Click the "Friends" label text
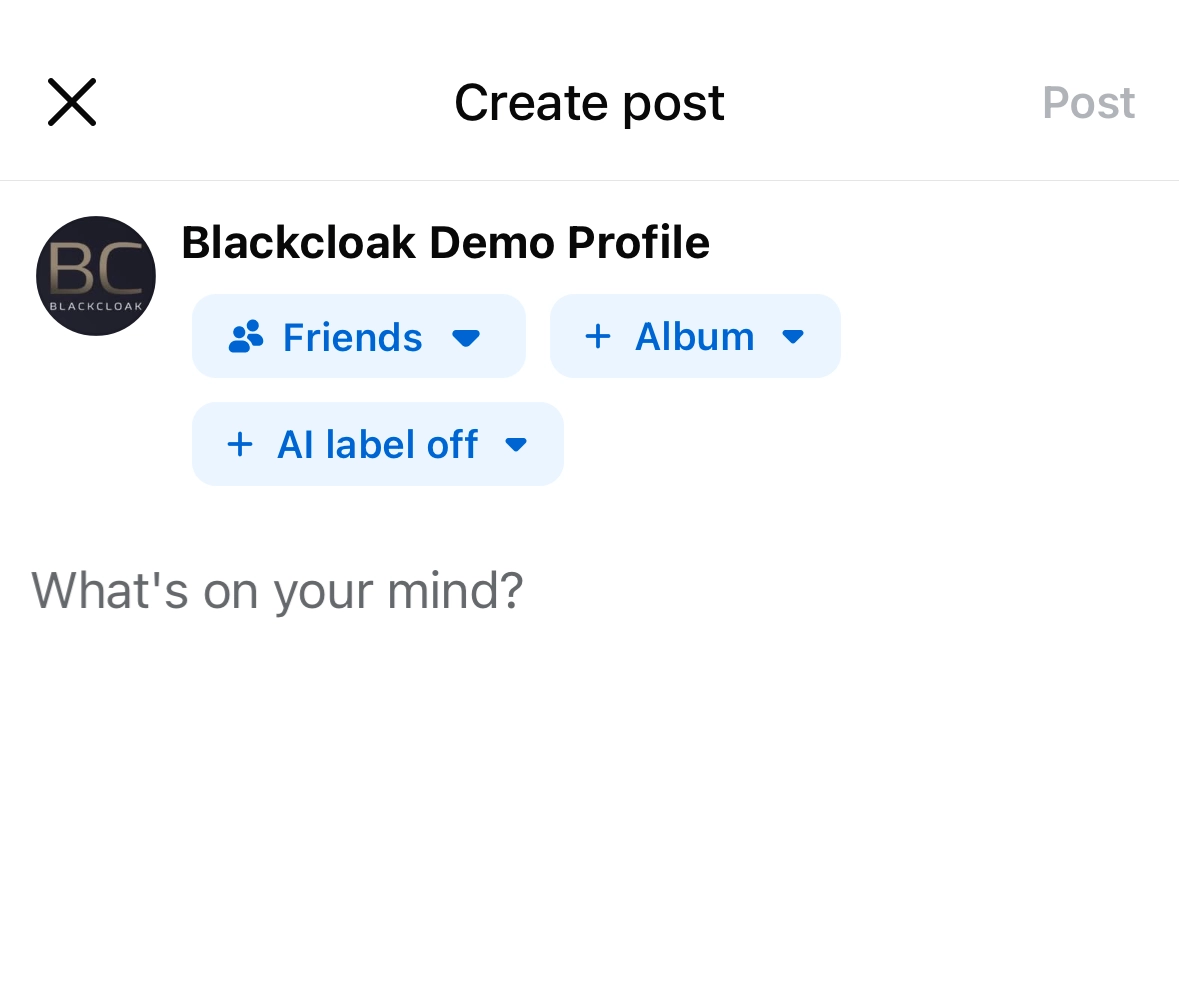Screen dimensions: 1179x982 coord(352,337)
